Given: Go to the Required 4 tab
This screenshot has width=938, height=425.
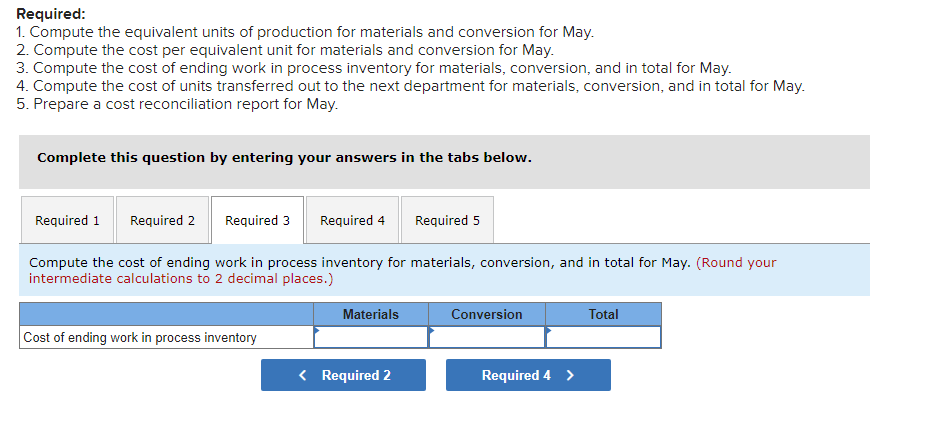Looking at the screenshot, I should point(352,220).
